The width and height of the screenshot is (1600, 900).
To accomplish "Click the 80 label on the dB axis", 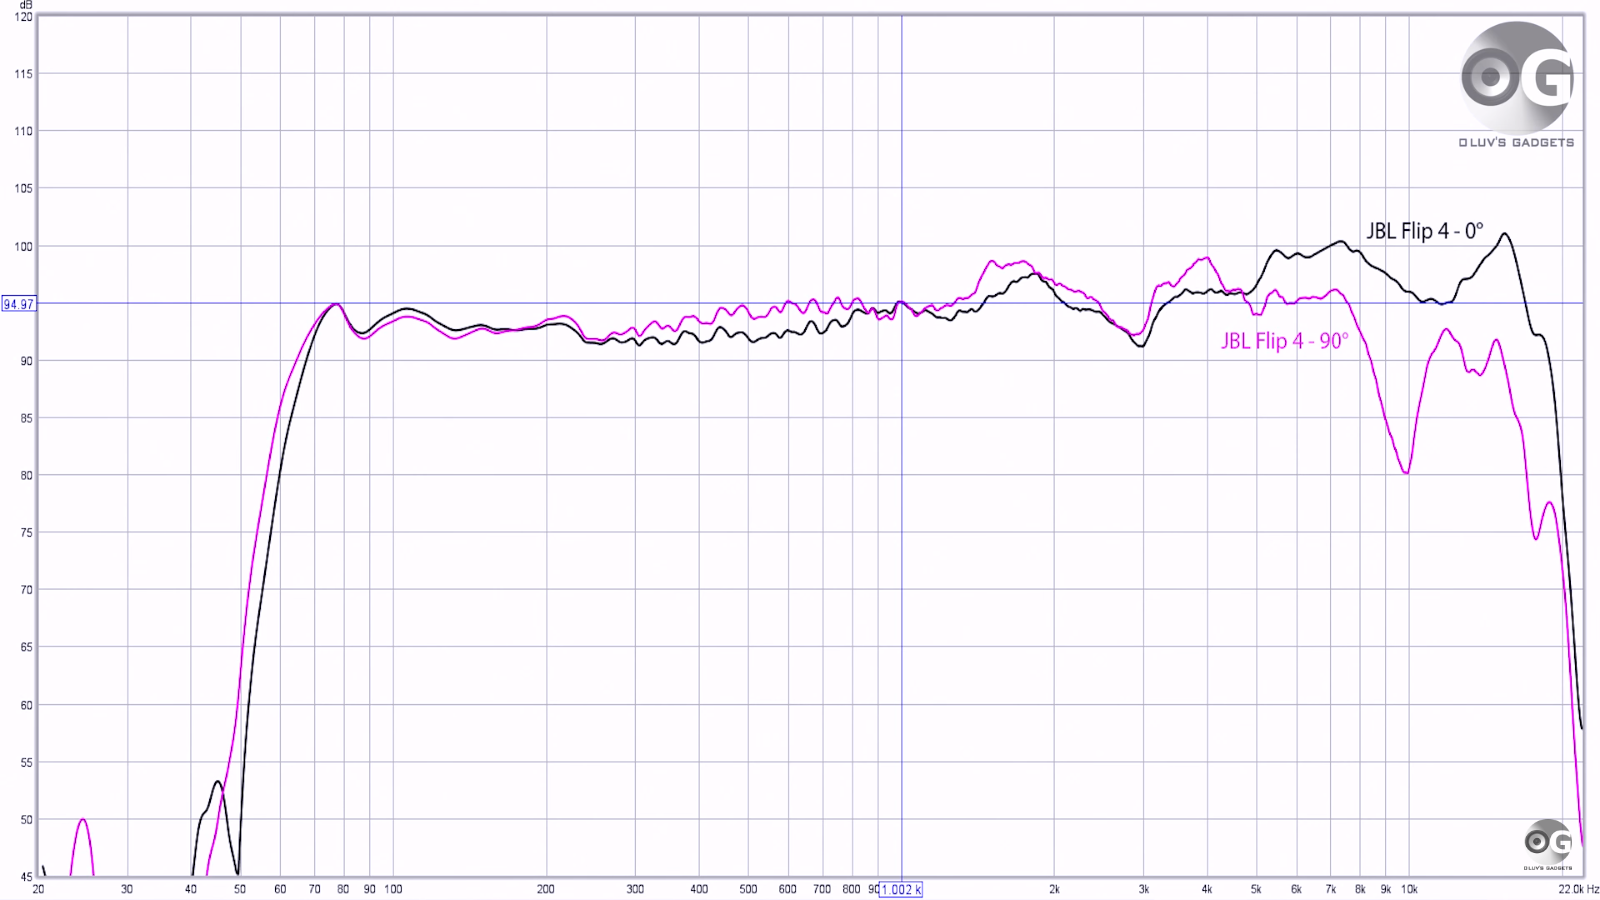I will pos(27,475).
